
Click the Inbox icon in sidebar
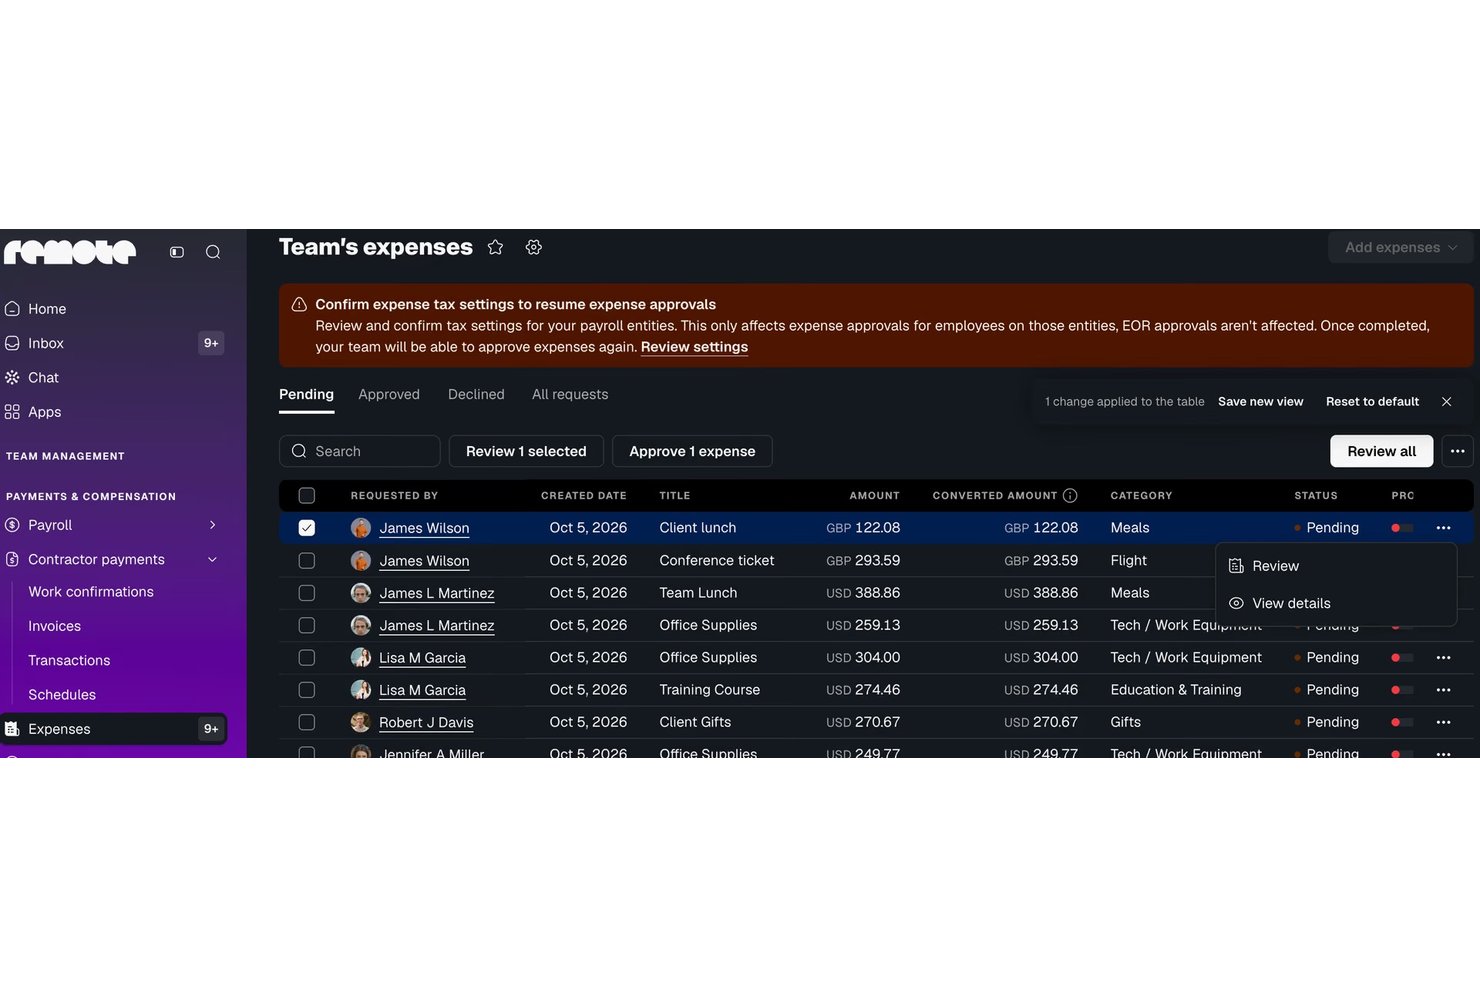12,343
